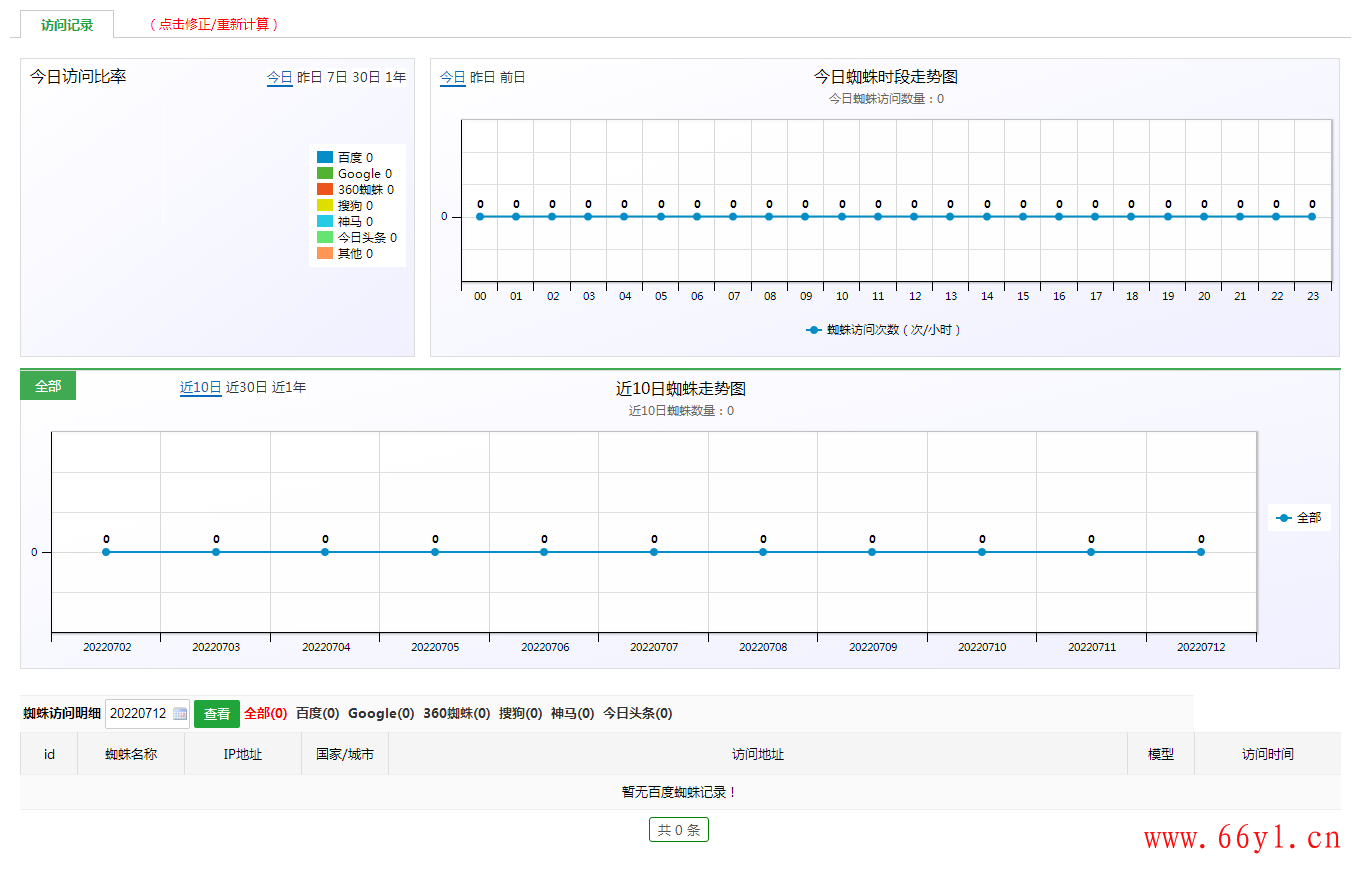Select 1年 range for visit ratio
Viewport: 1361px width, 869px height.
coord(396,77)
